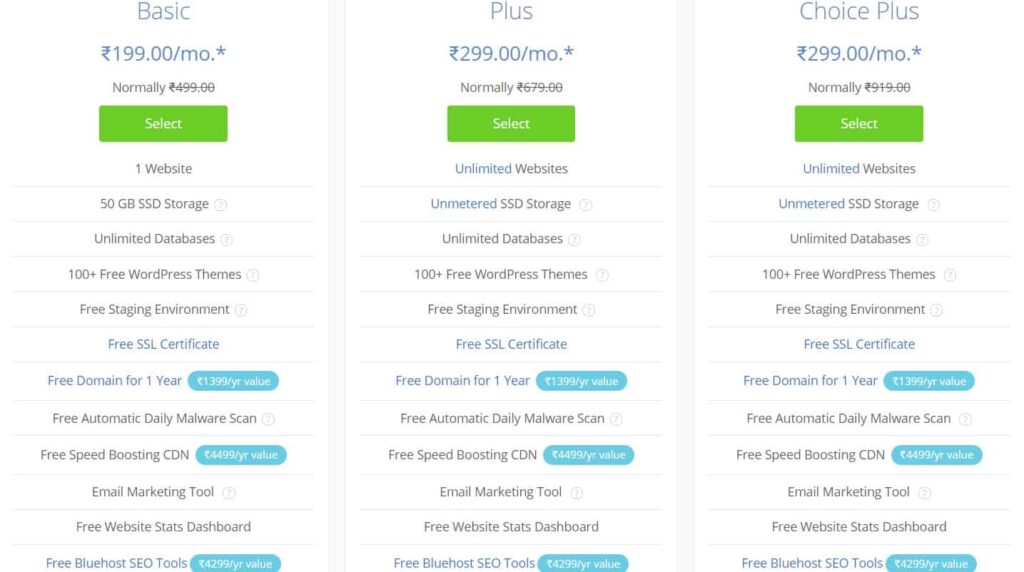Click ₹1399/yr value badge in Choice Plus
Viewport: 1024px width, 572px height.
[929, 381]
